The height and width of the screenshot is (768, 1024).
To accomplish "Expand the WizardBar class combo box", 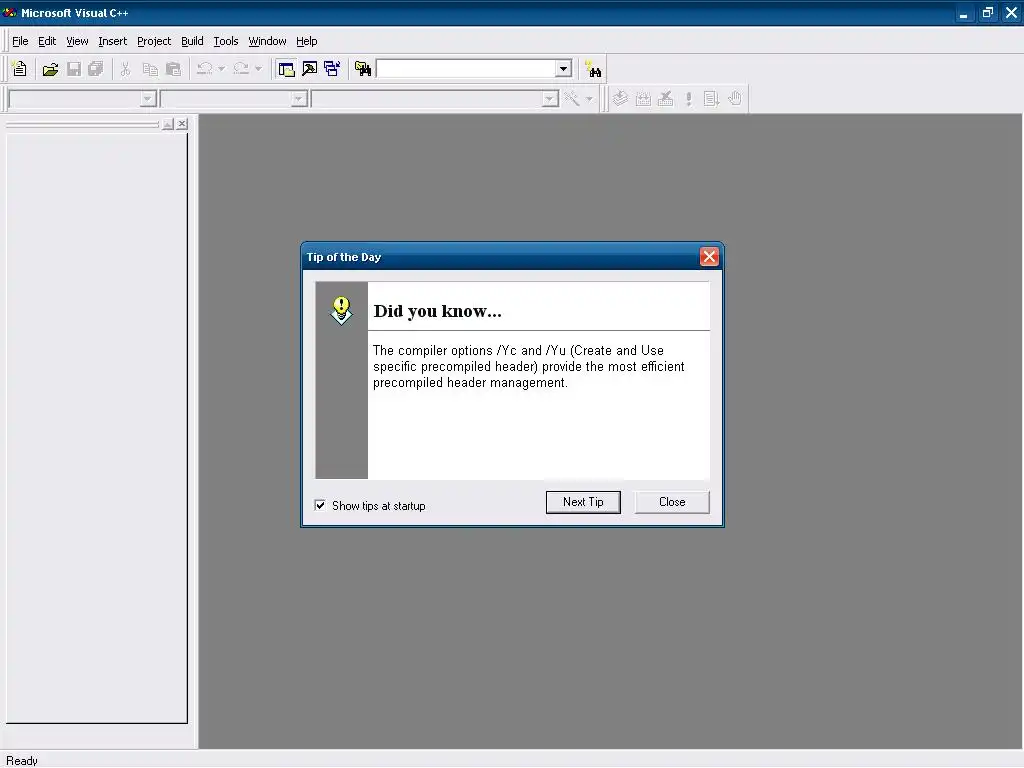I will point(148,99).
